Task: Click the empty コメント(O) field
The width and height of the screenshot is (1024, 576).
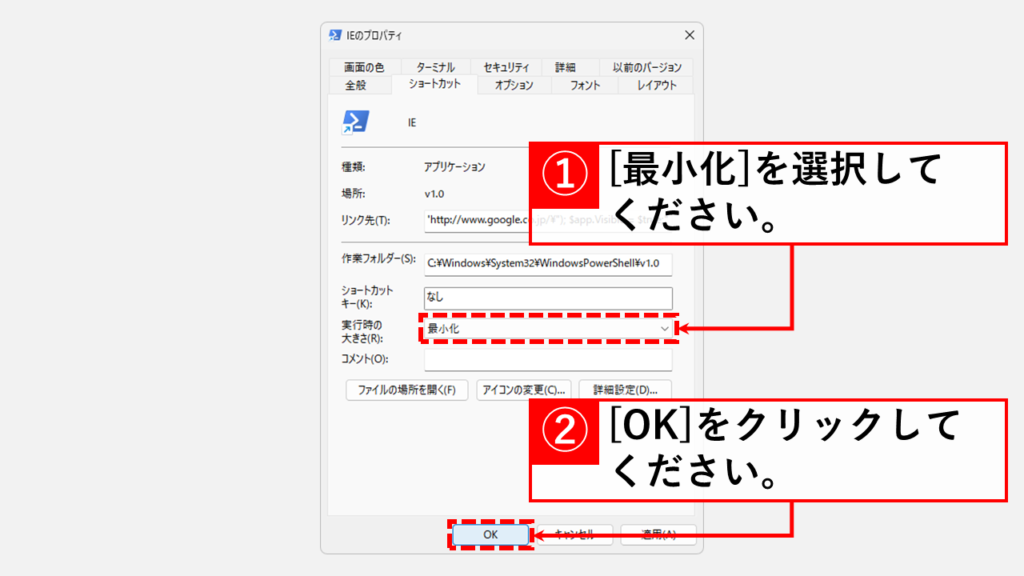Action: (x=547, y=359)
